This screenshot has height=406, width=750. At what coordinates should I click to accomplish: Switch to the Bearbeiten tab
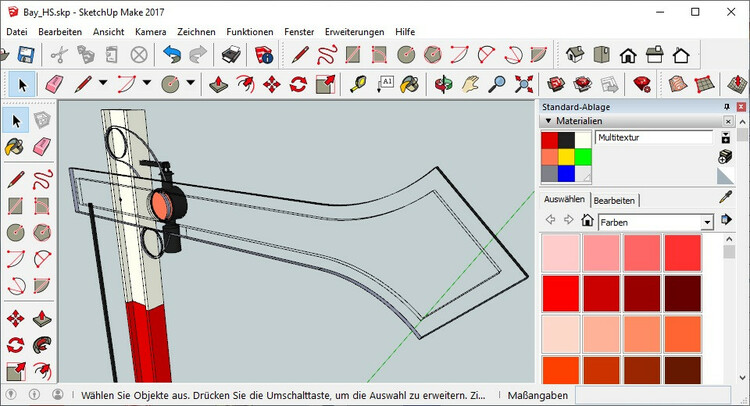coord(615,200)
